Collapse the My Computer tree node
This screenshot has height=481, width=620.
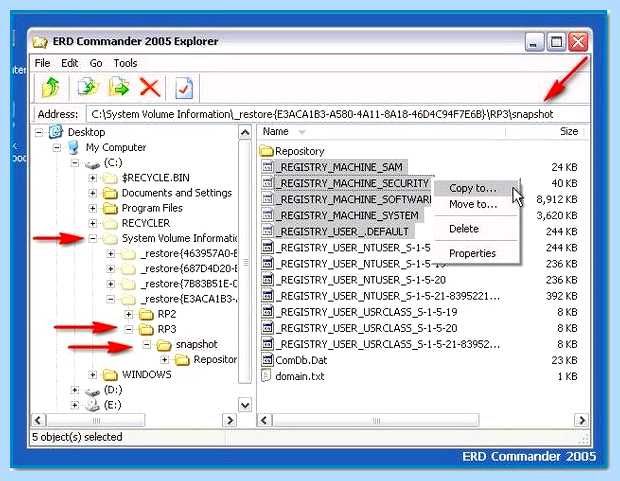(x=57, y=148)
